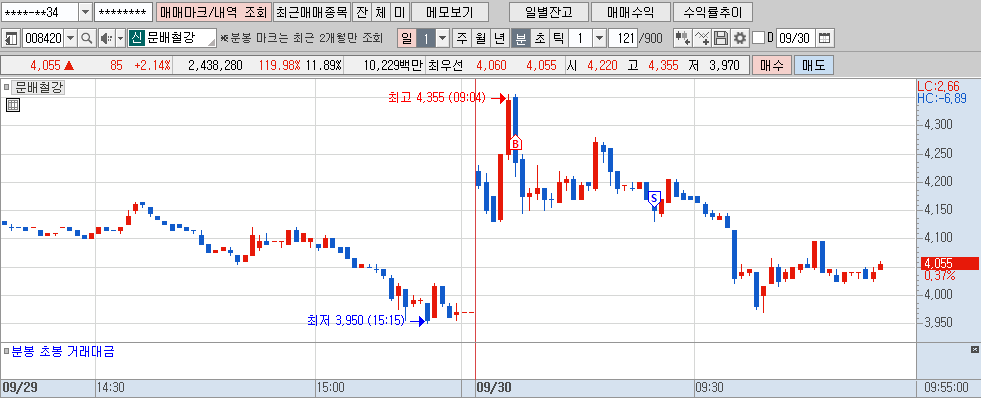Screen dimensions: 981x398
Task: Click the red 매수 buy button
Action: point(771,65)
